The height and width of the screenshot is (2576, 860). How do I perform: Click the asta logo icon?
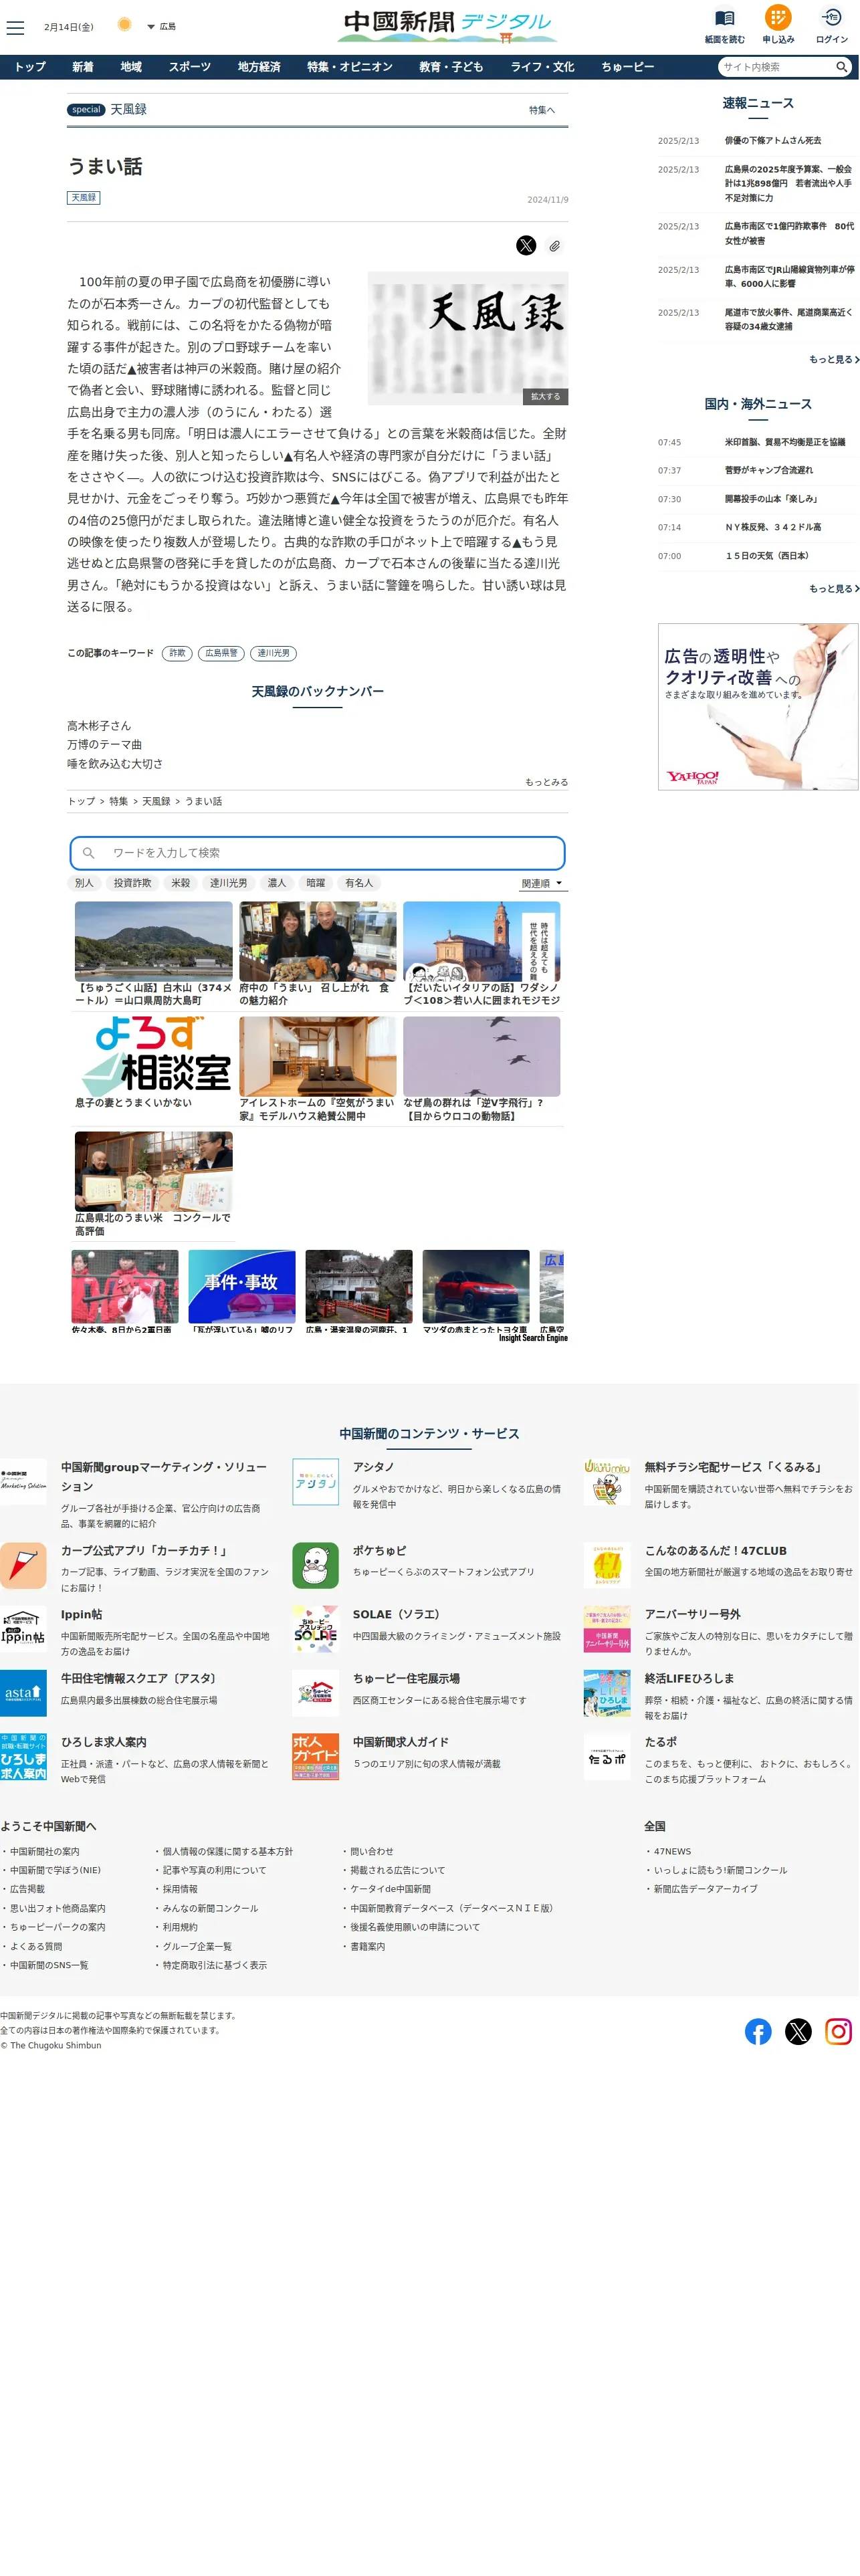pyautogui.click(x=23, y=1693)
